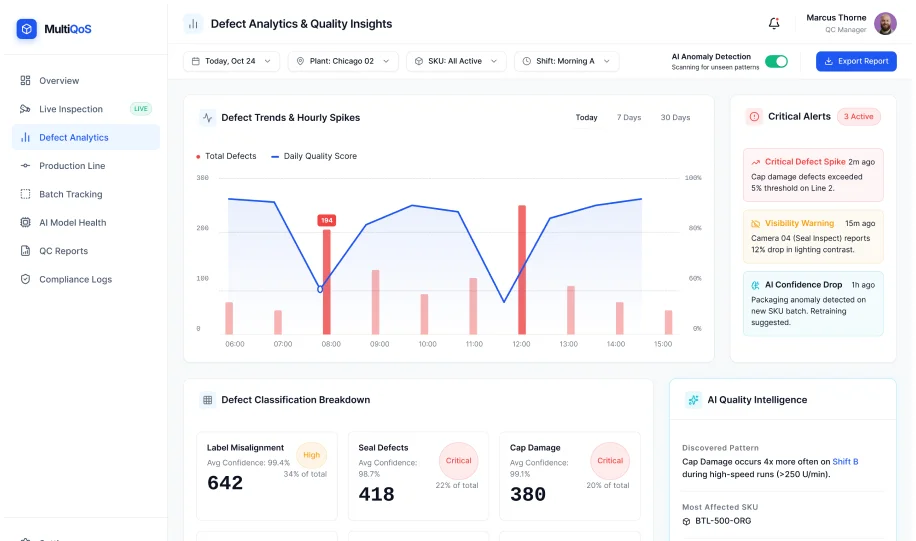This screenshot has width=916, height=541.
Task: Open the Shift: Morning A dropdown
Action: (566, 61)
